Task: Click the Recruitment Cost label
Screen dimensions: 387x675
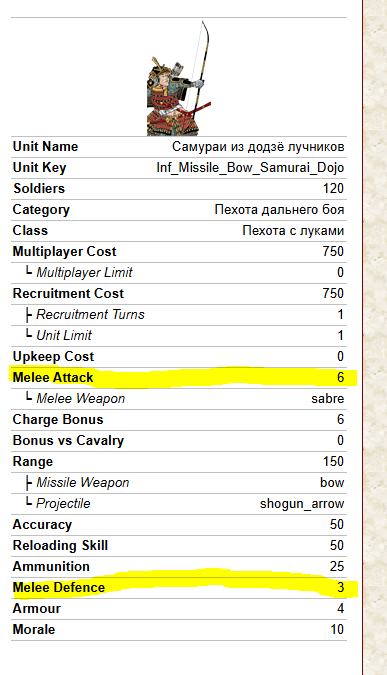Action: pos(68,294)
